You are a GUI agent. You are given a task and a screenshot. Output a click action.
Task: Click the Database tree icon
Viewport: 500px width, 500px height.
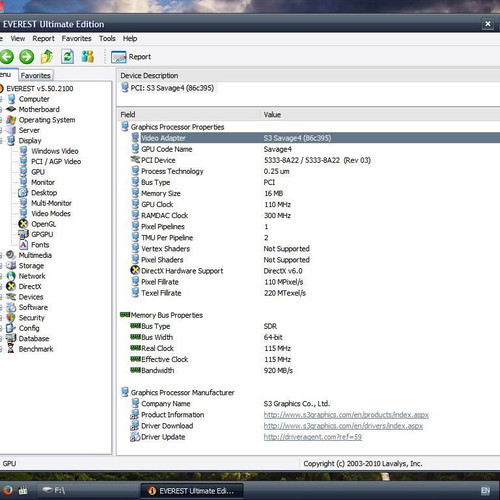pyautogui.click(x=11, y=338)
